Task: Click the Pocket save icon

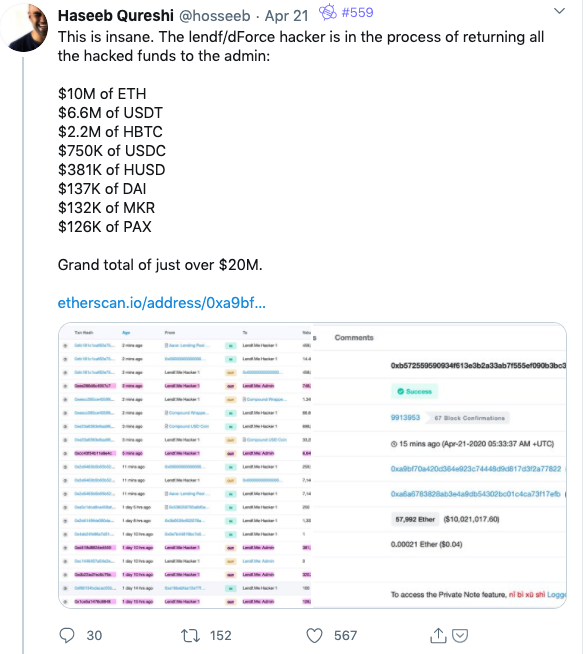Action: (x=460, y=636)
